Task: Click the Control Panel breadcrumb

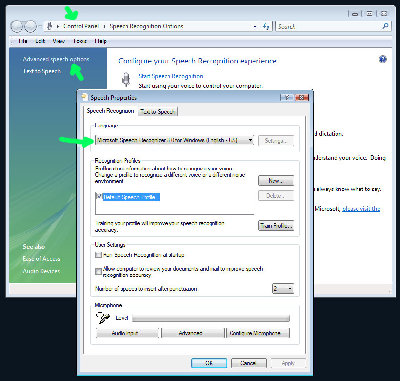Action: pyautogui.click(x=81, y=26)
